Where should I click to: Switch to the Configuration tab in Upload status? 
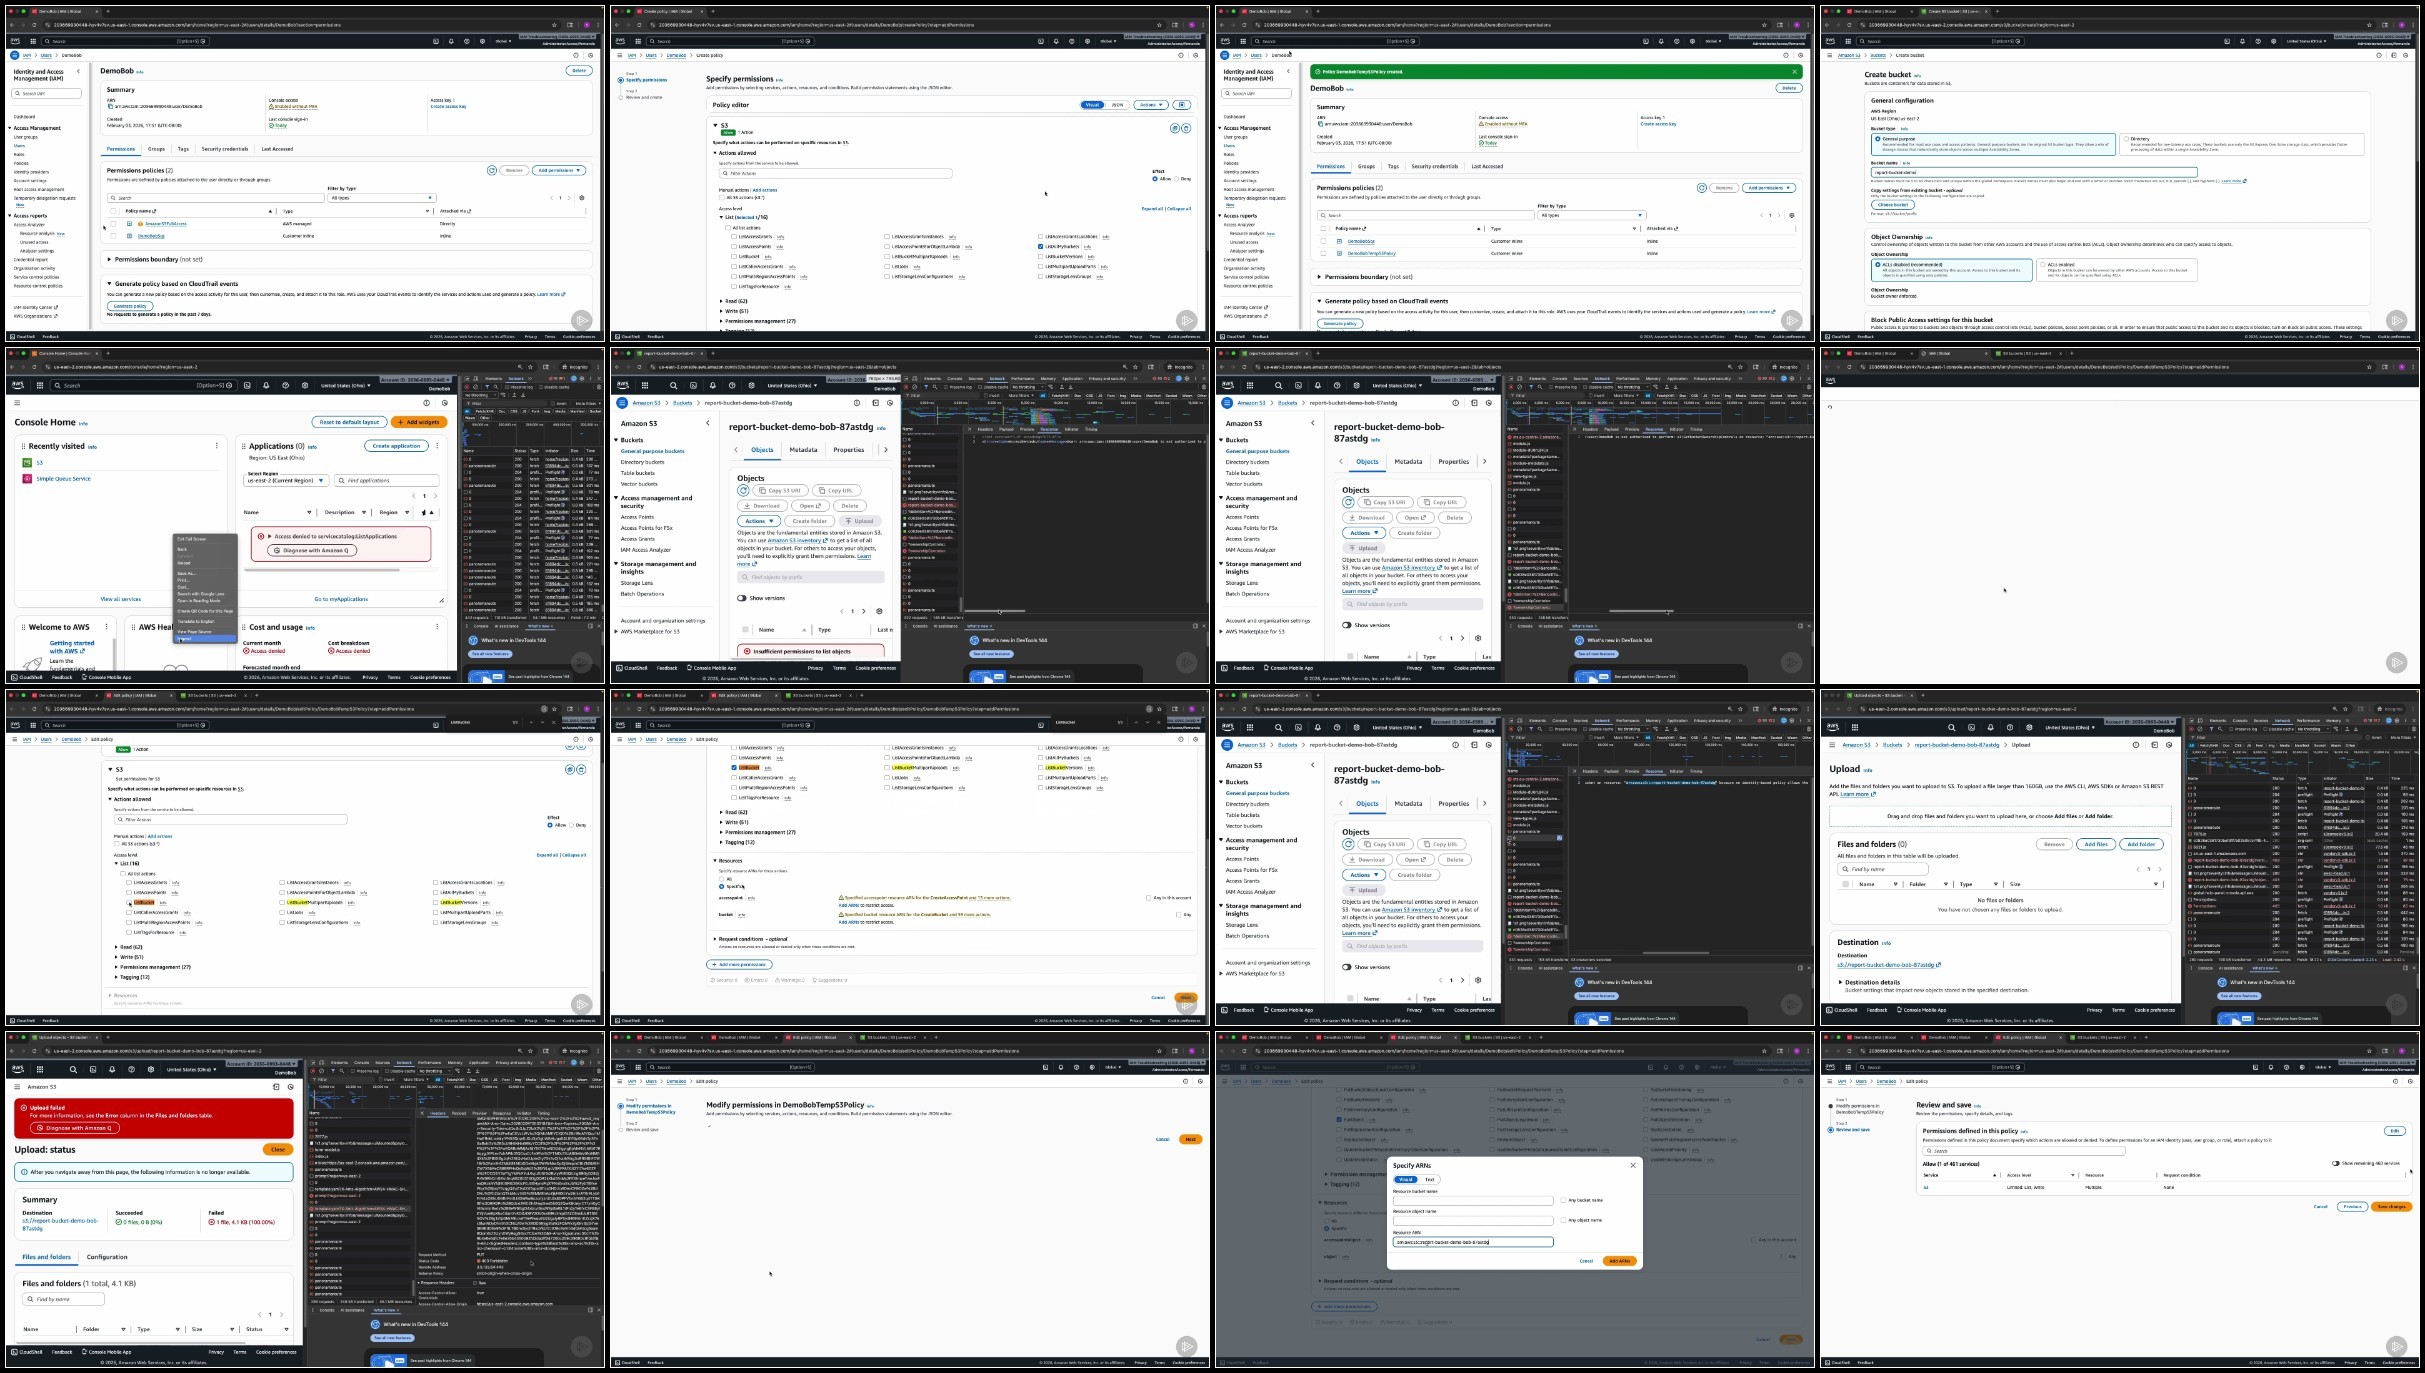coord(107,1257)
